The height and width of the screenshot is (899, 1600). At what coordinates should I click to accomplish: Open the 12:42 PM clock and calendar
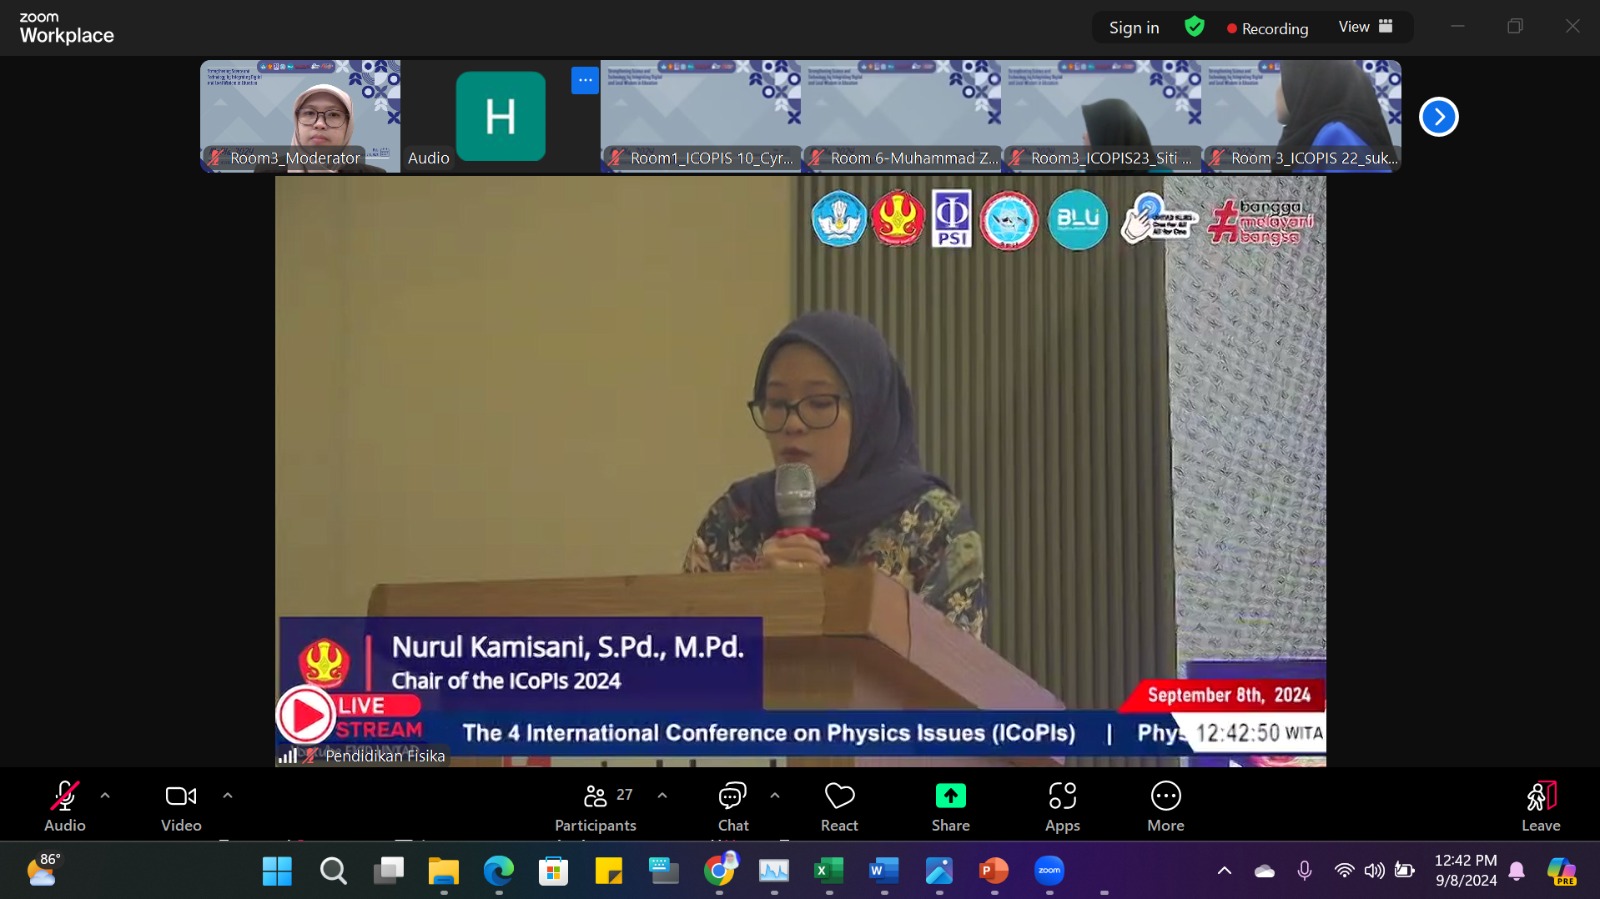1466,871
